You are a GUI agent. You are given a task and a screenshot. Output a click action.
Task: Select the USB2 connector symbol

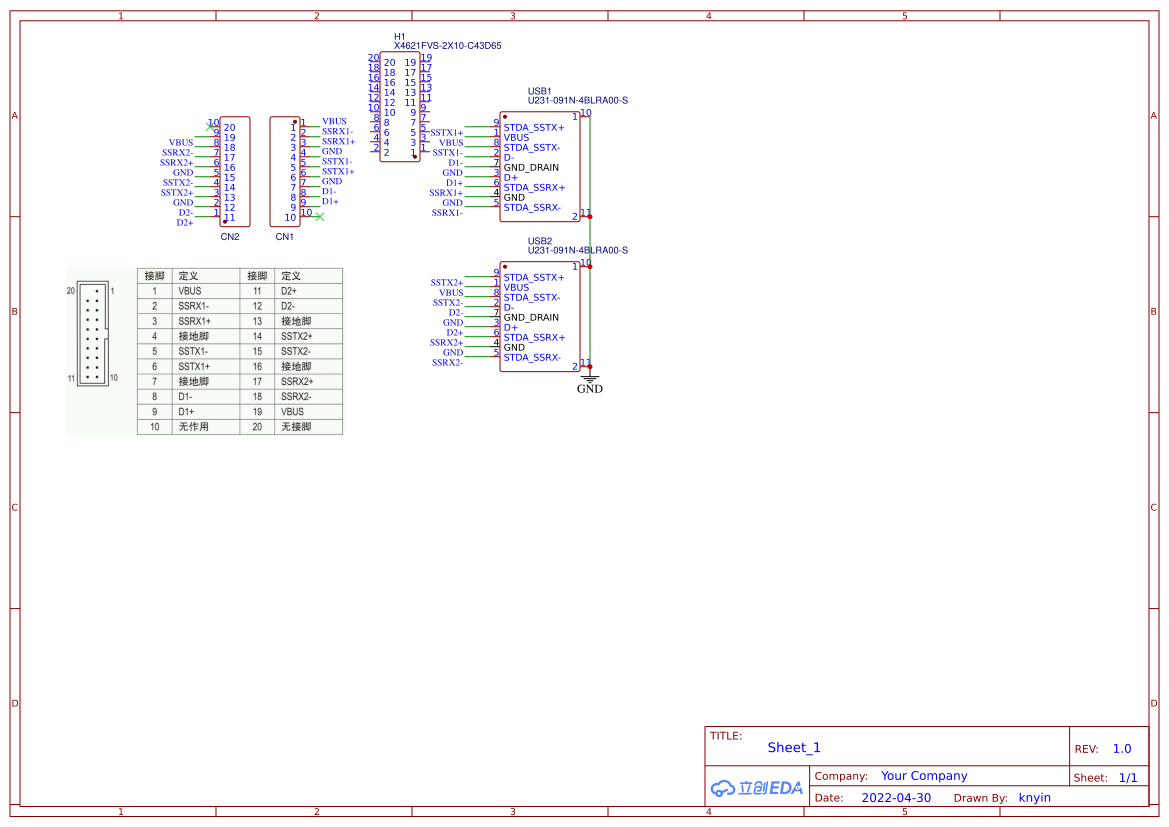tap(540, 316)
